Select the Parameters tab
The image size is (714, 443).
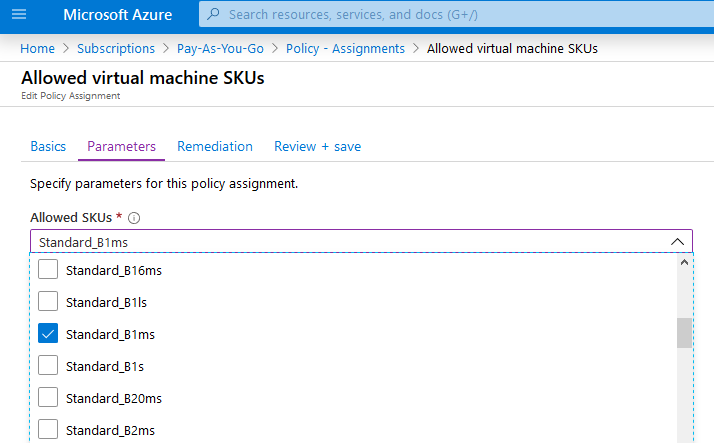[121, 146]
